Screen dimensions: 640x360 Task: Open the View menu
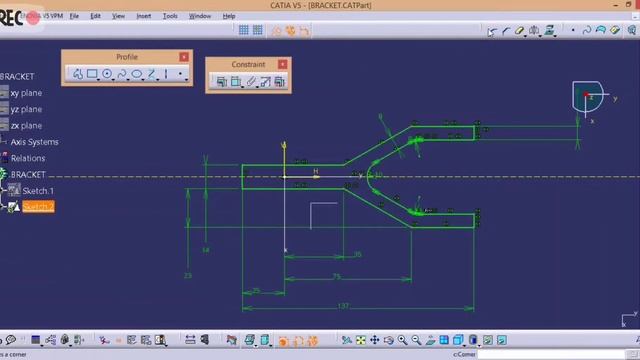click(118, 16)
